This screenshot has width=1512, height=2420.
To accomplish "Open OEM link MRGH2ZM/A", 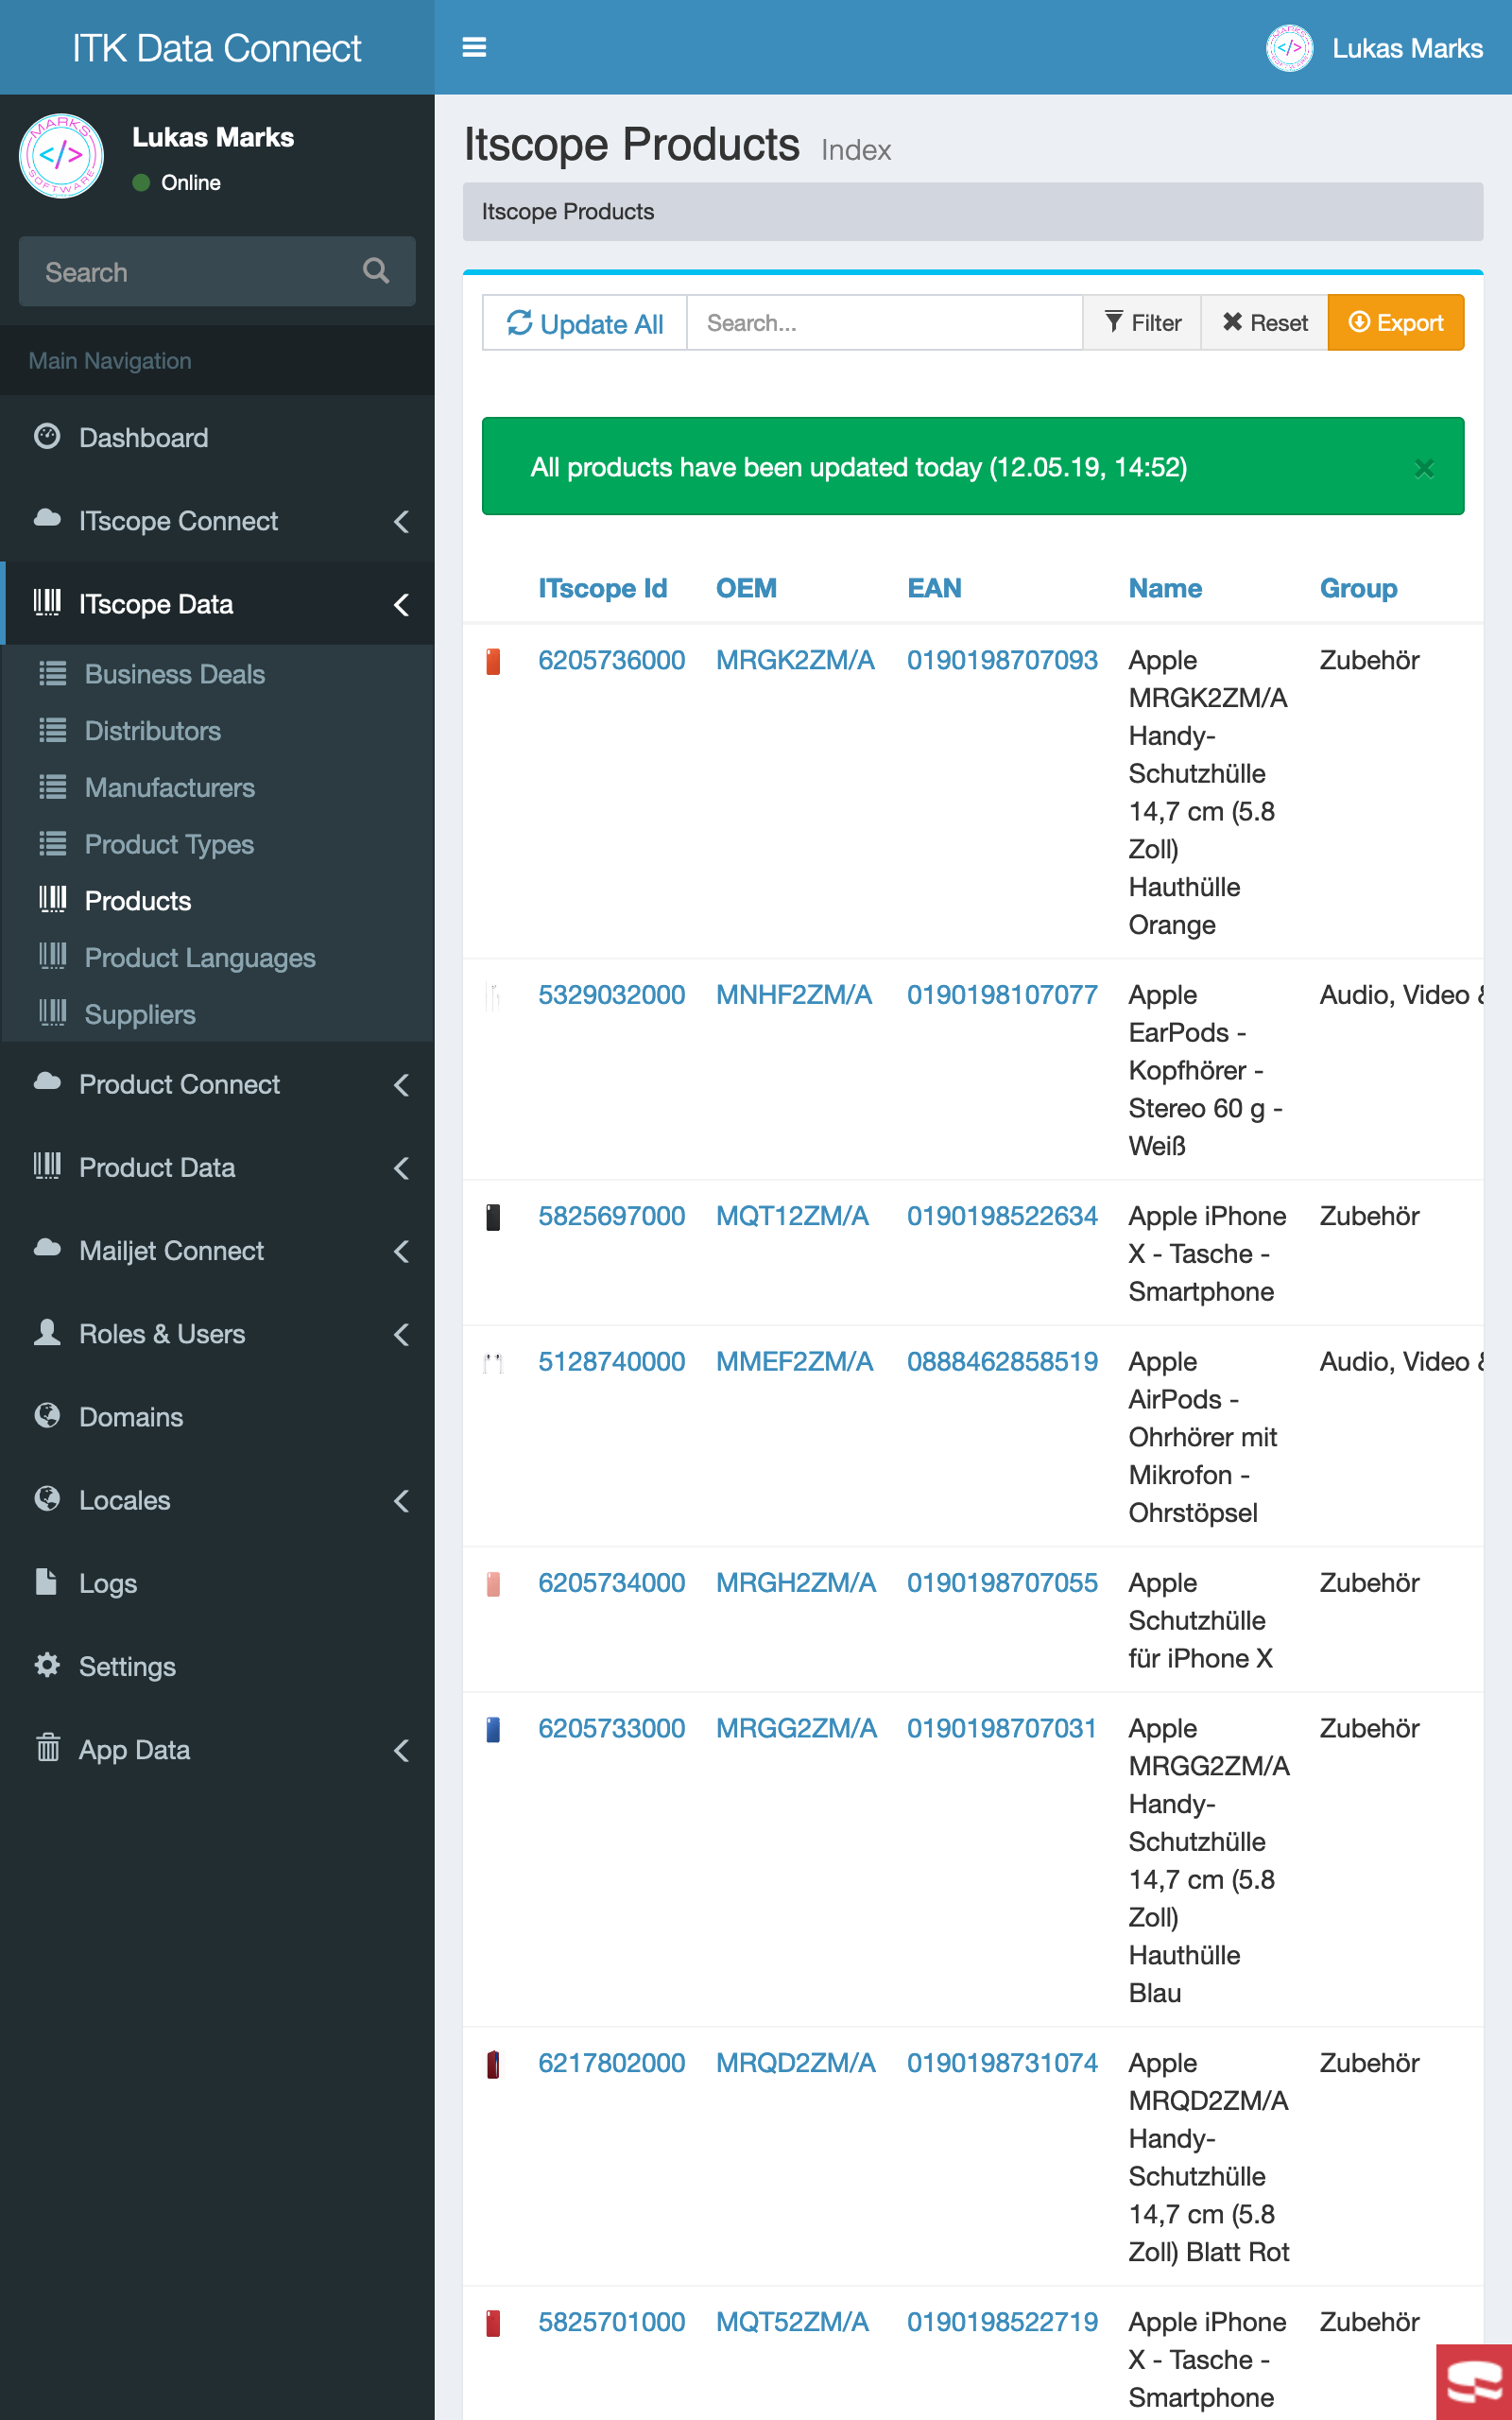I will 795,1583.
